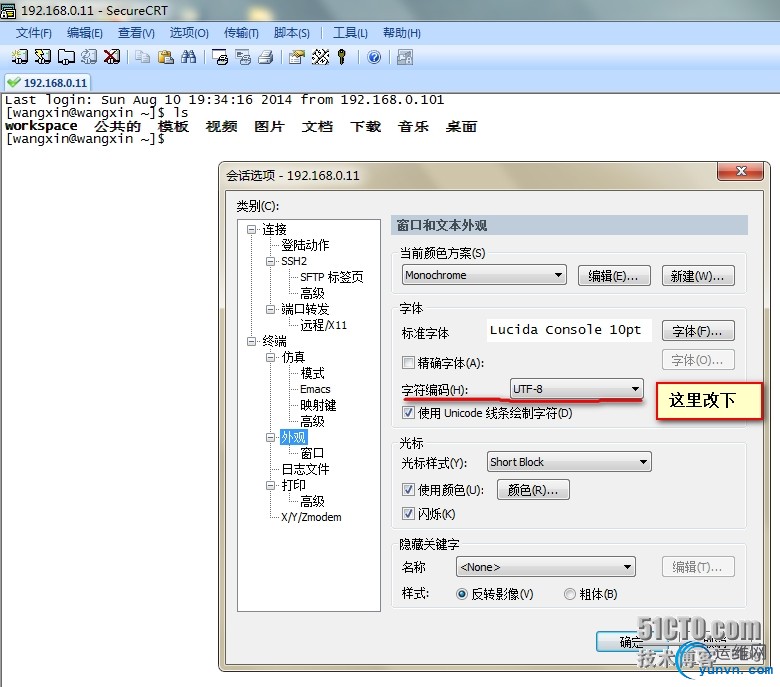This screenshot has width=780, height=687.
Task: Click the 颜色(R)... button
Action: [533, 490]
